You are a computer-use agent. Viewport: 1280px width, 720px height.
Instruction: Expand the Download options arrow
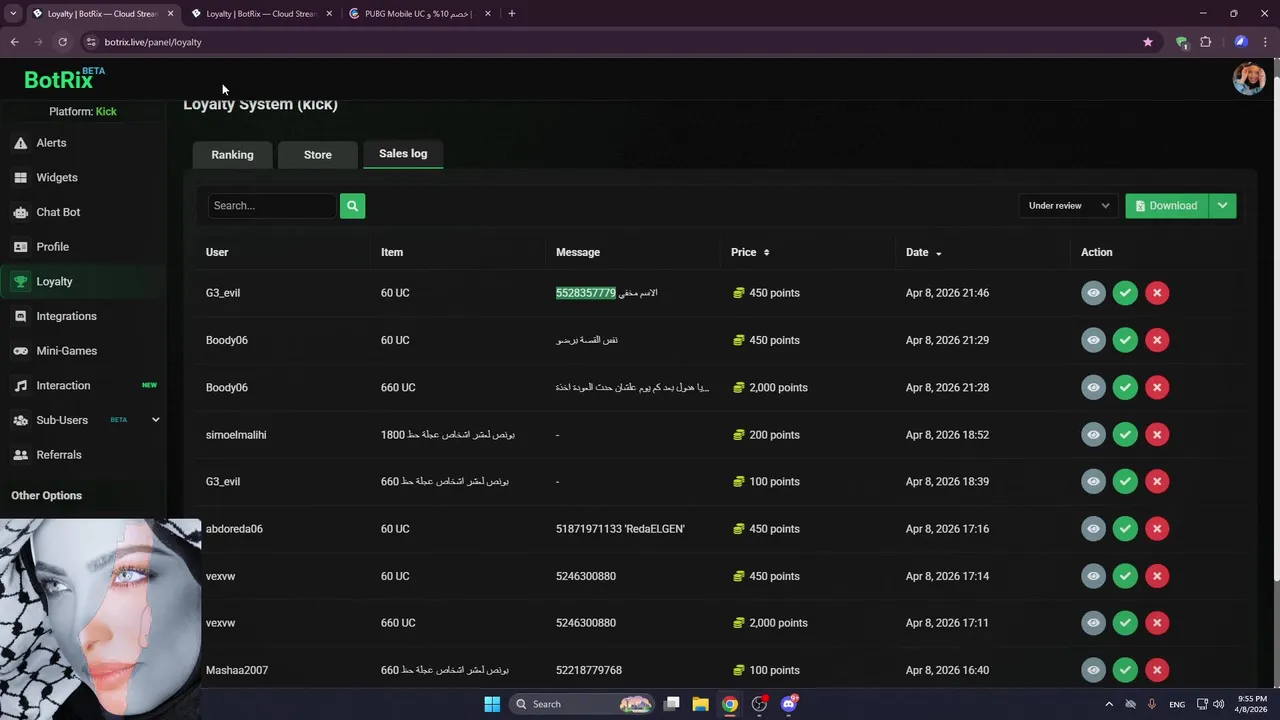click(x=1222, y=206)
